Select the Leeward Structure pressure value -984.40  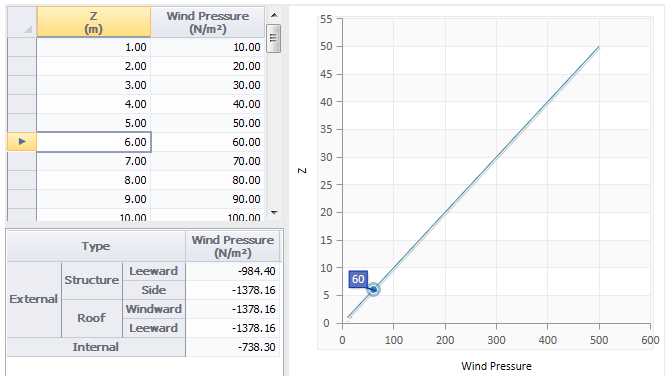233,271
